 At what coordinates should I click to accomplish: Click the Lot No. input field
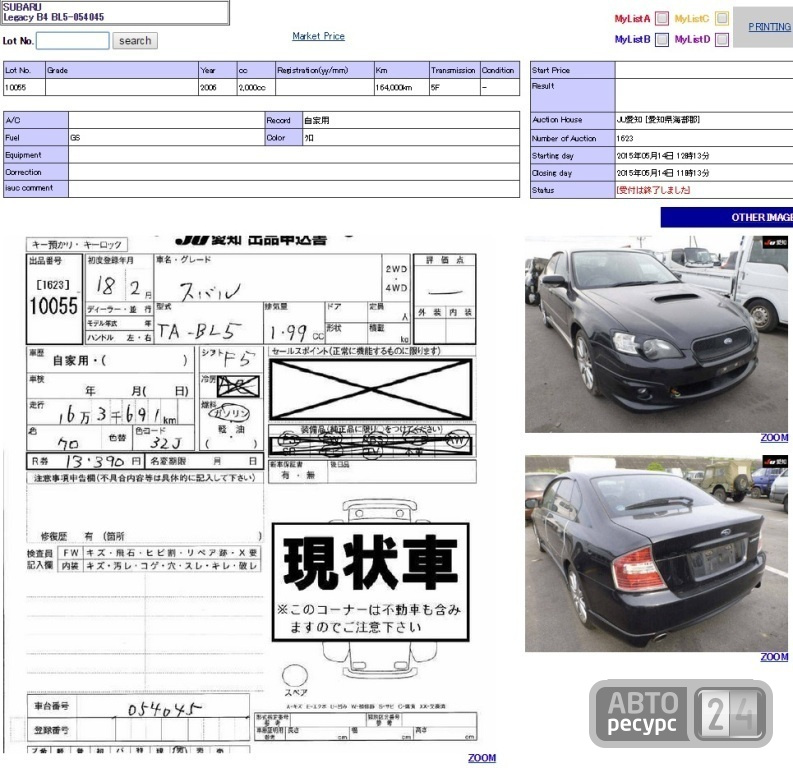tap(73, 40)
